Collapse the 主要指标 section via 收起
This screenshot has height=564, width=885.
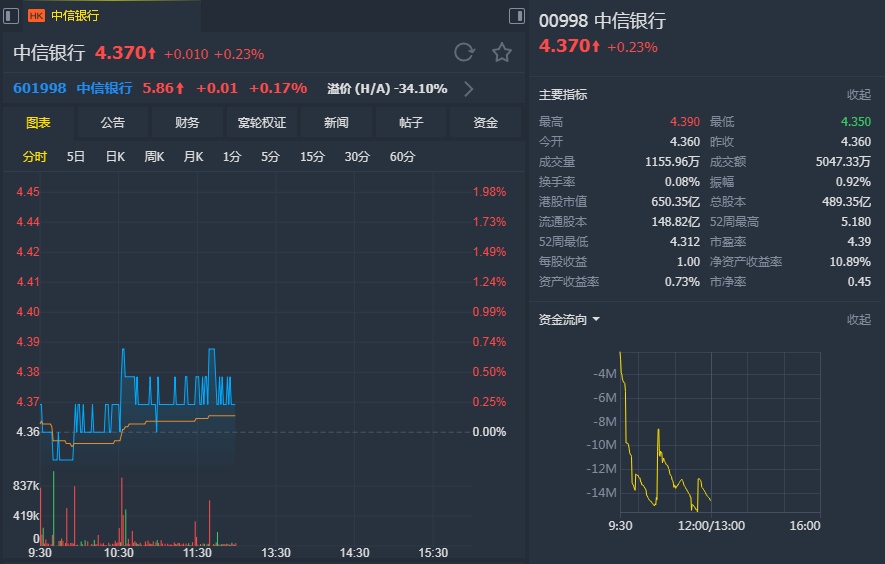tap(858, 95)
